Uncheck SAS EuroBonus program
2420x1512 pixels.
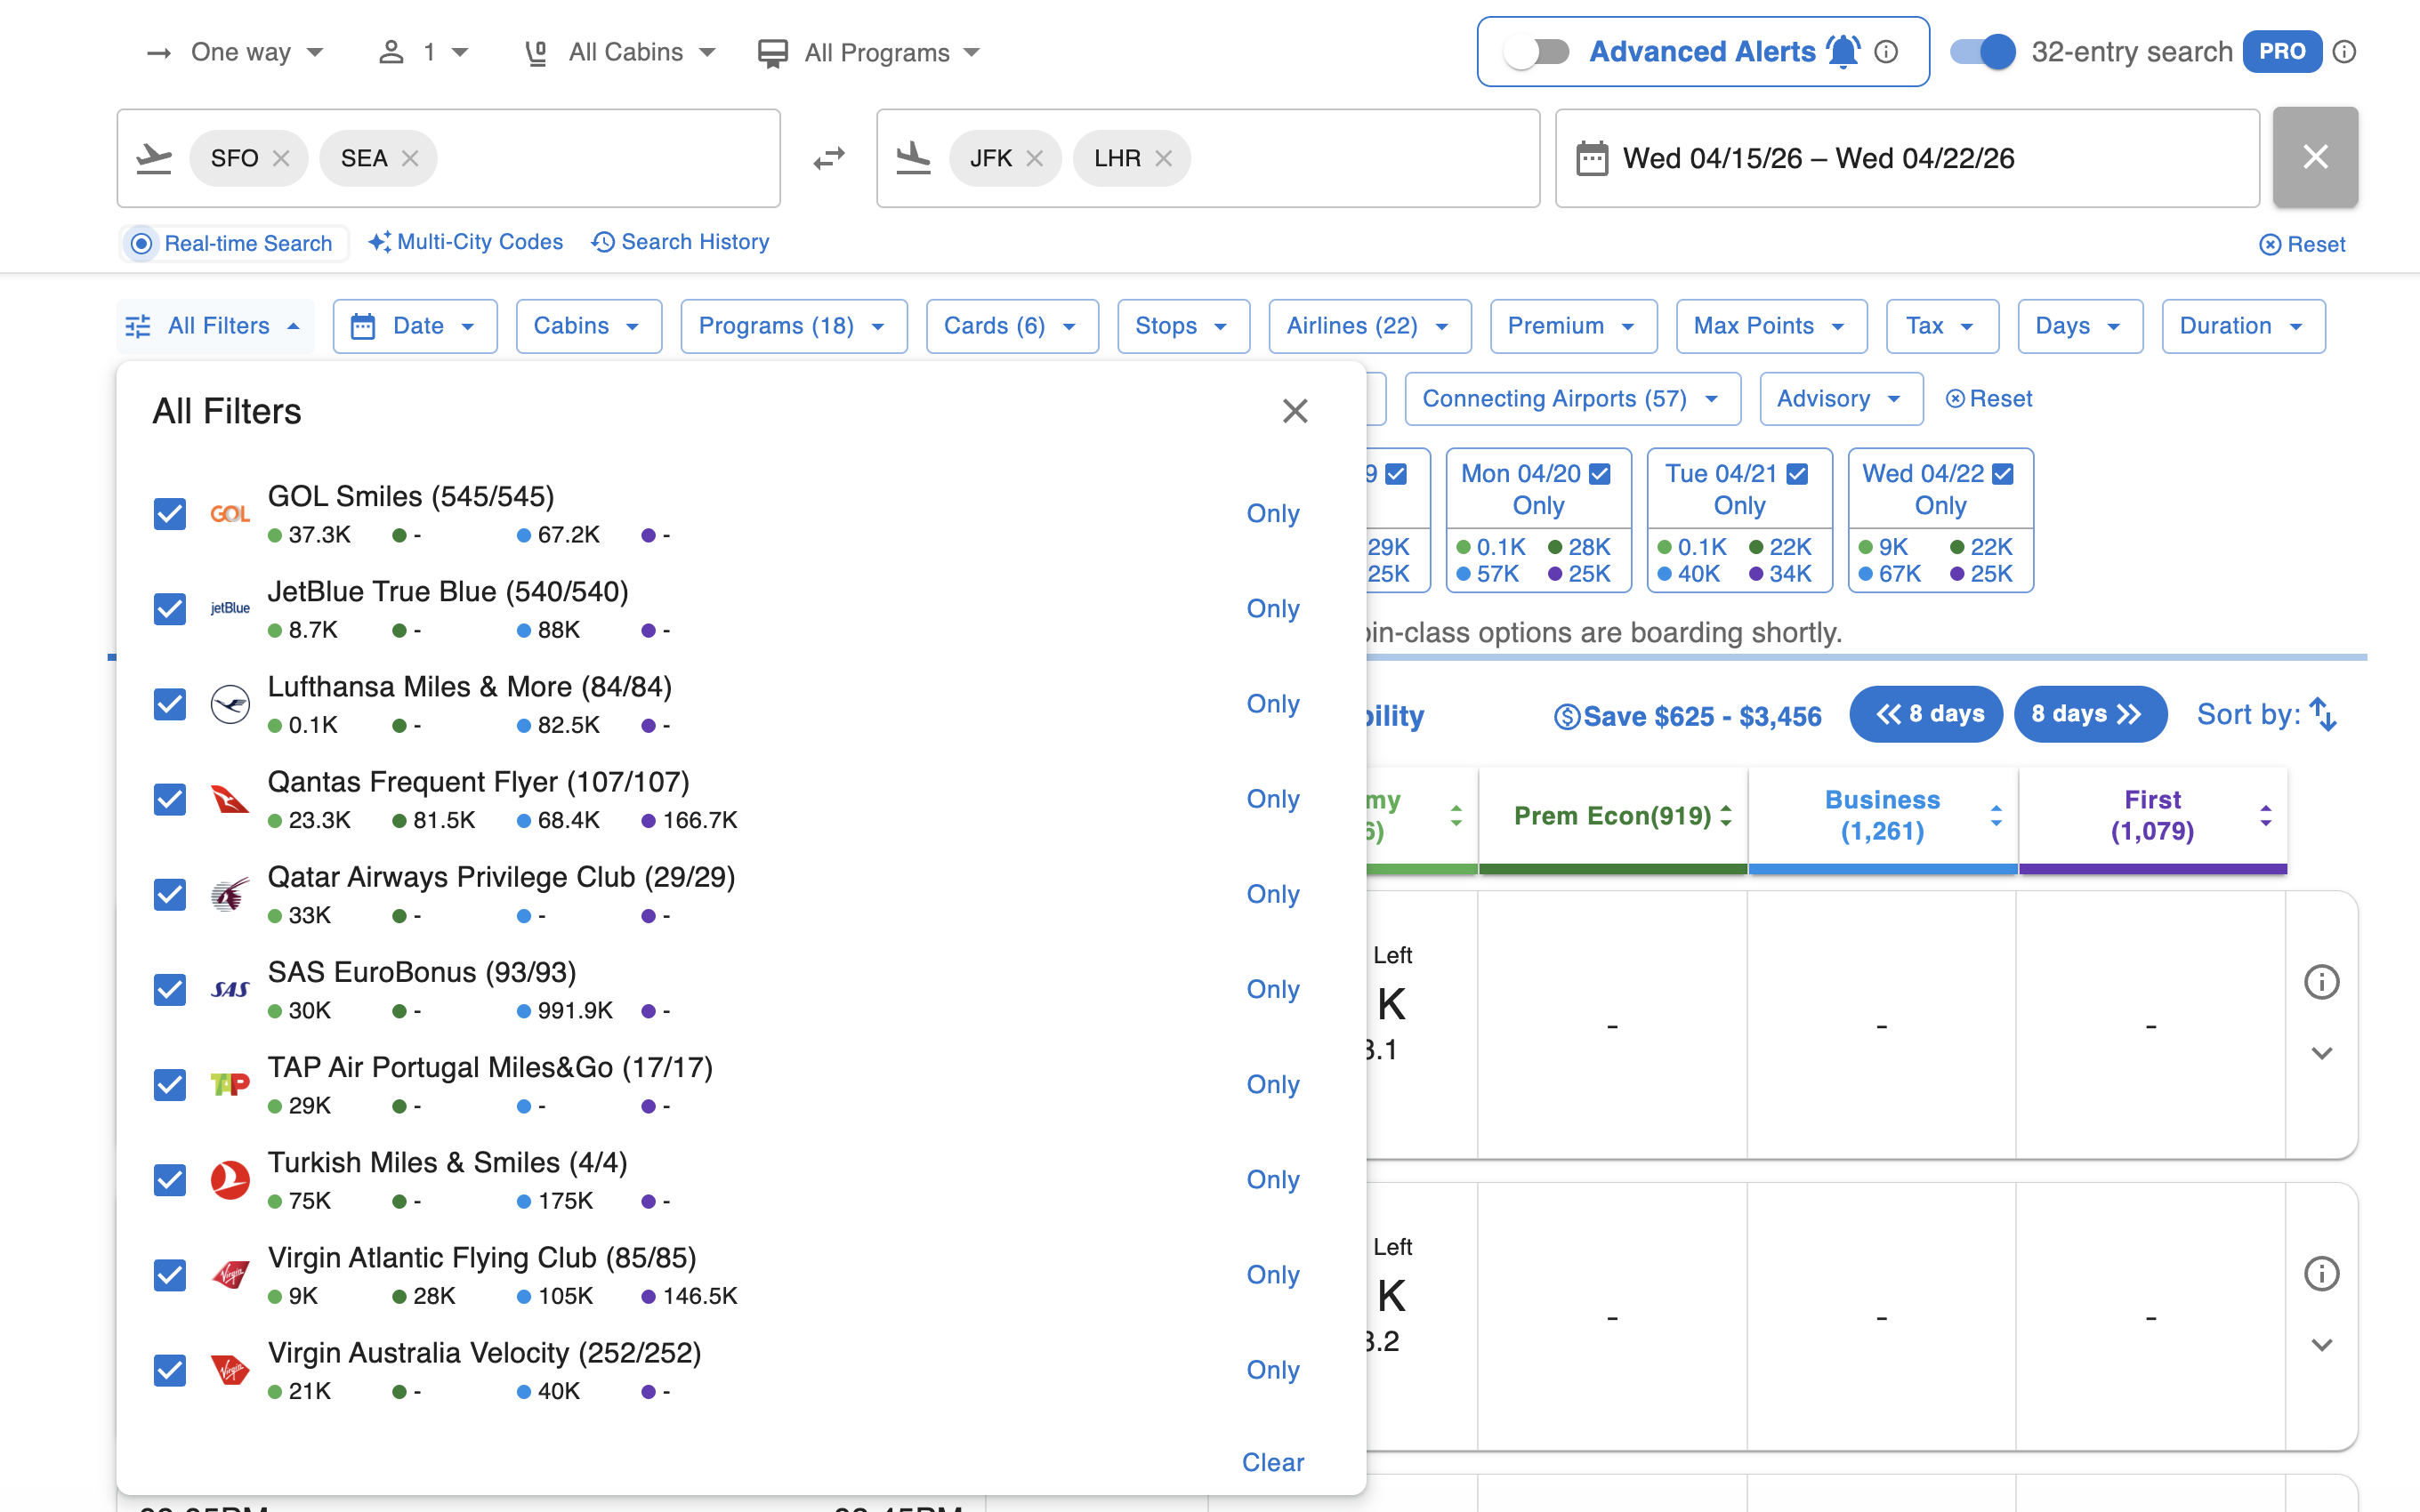(x=170, y=989)
